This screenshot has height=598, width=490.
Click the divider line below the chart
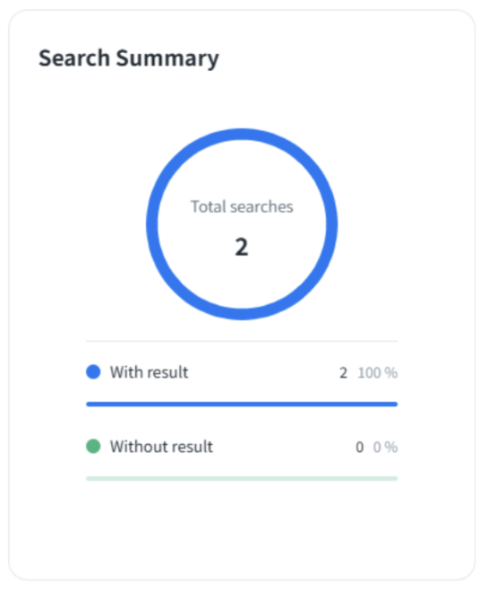point(242,341)
